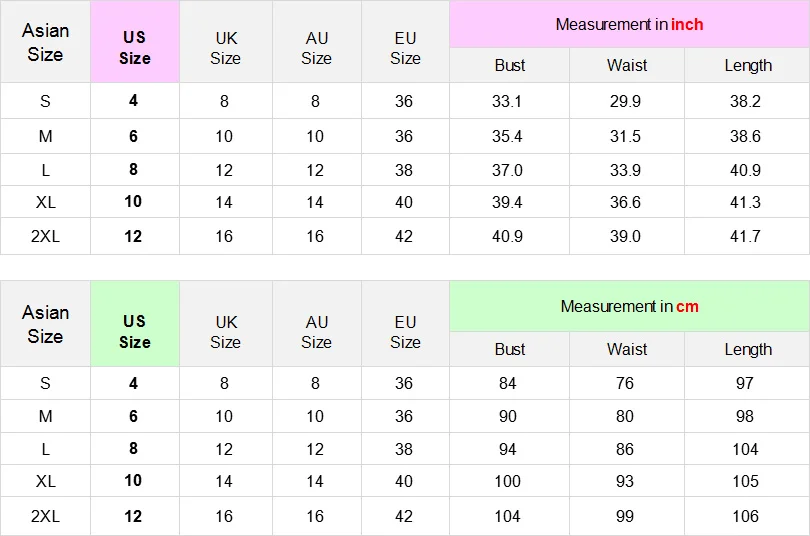Click the 100 bust value in cm table
Viewport: 810px width, 536px height.
coord(507,481)
